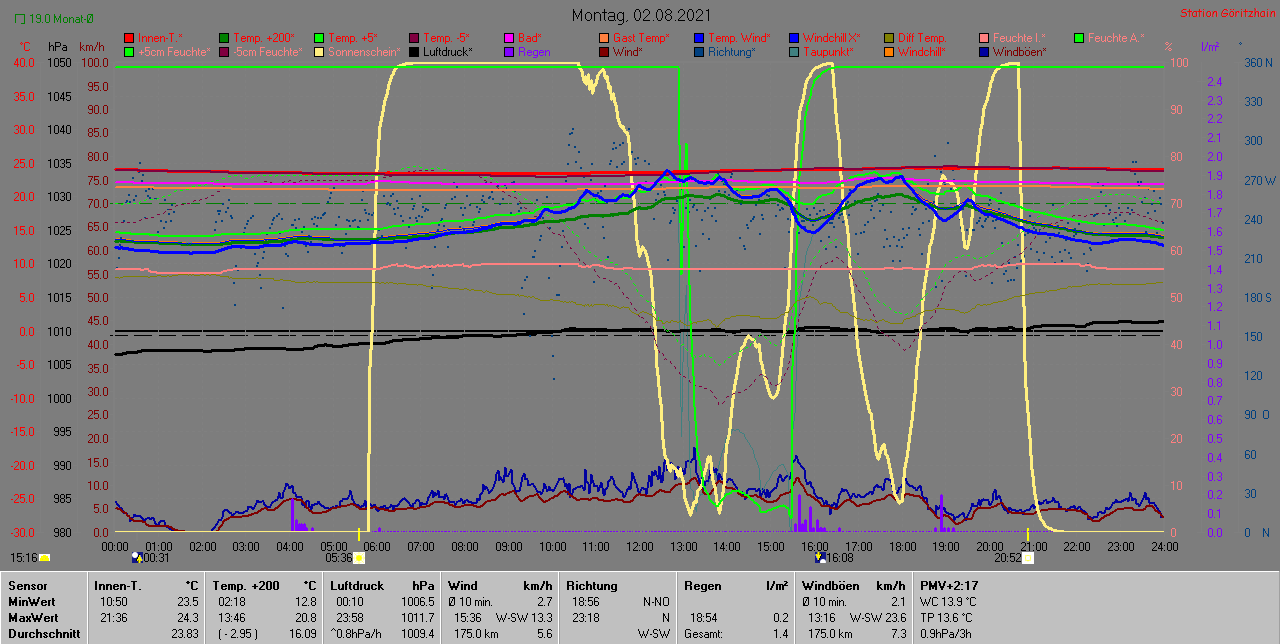Click the green Feuchte A. legend square

point(1078,38)
